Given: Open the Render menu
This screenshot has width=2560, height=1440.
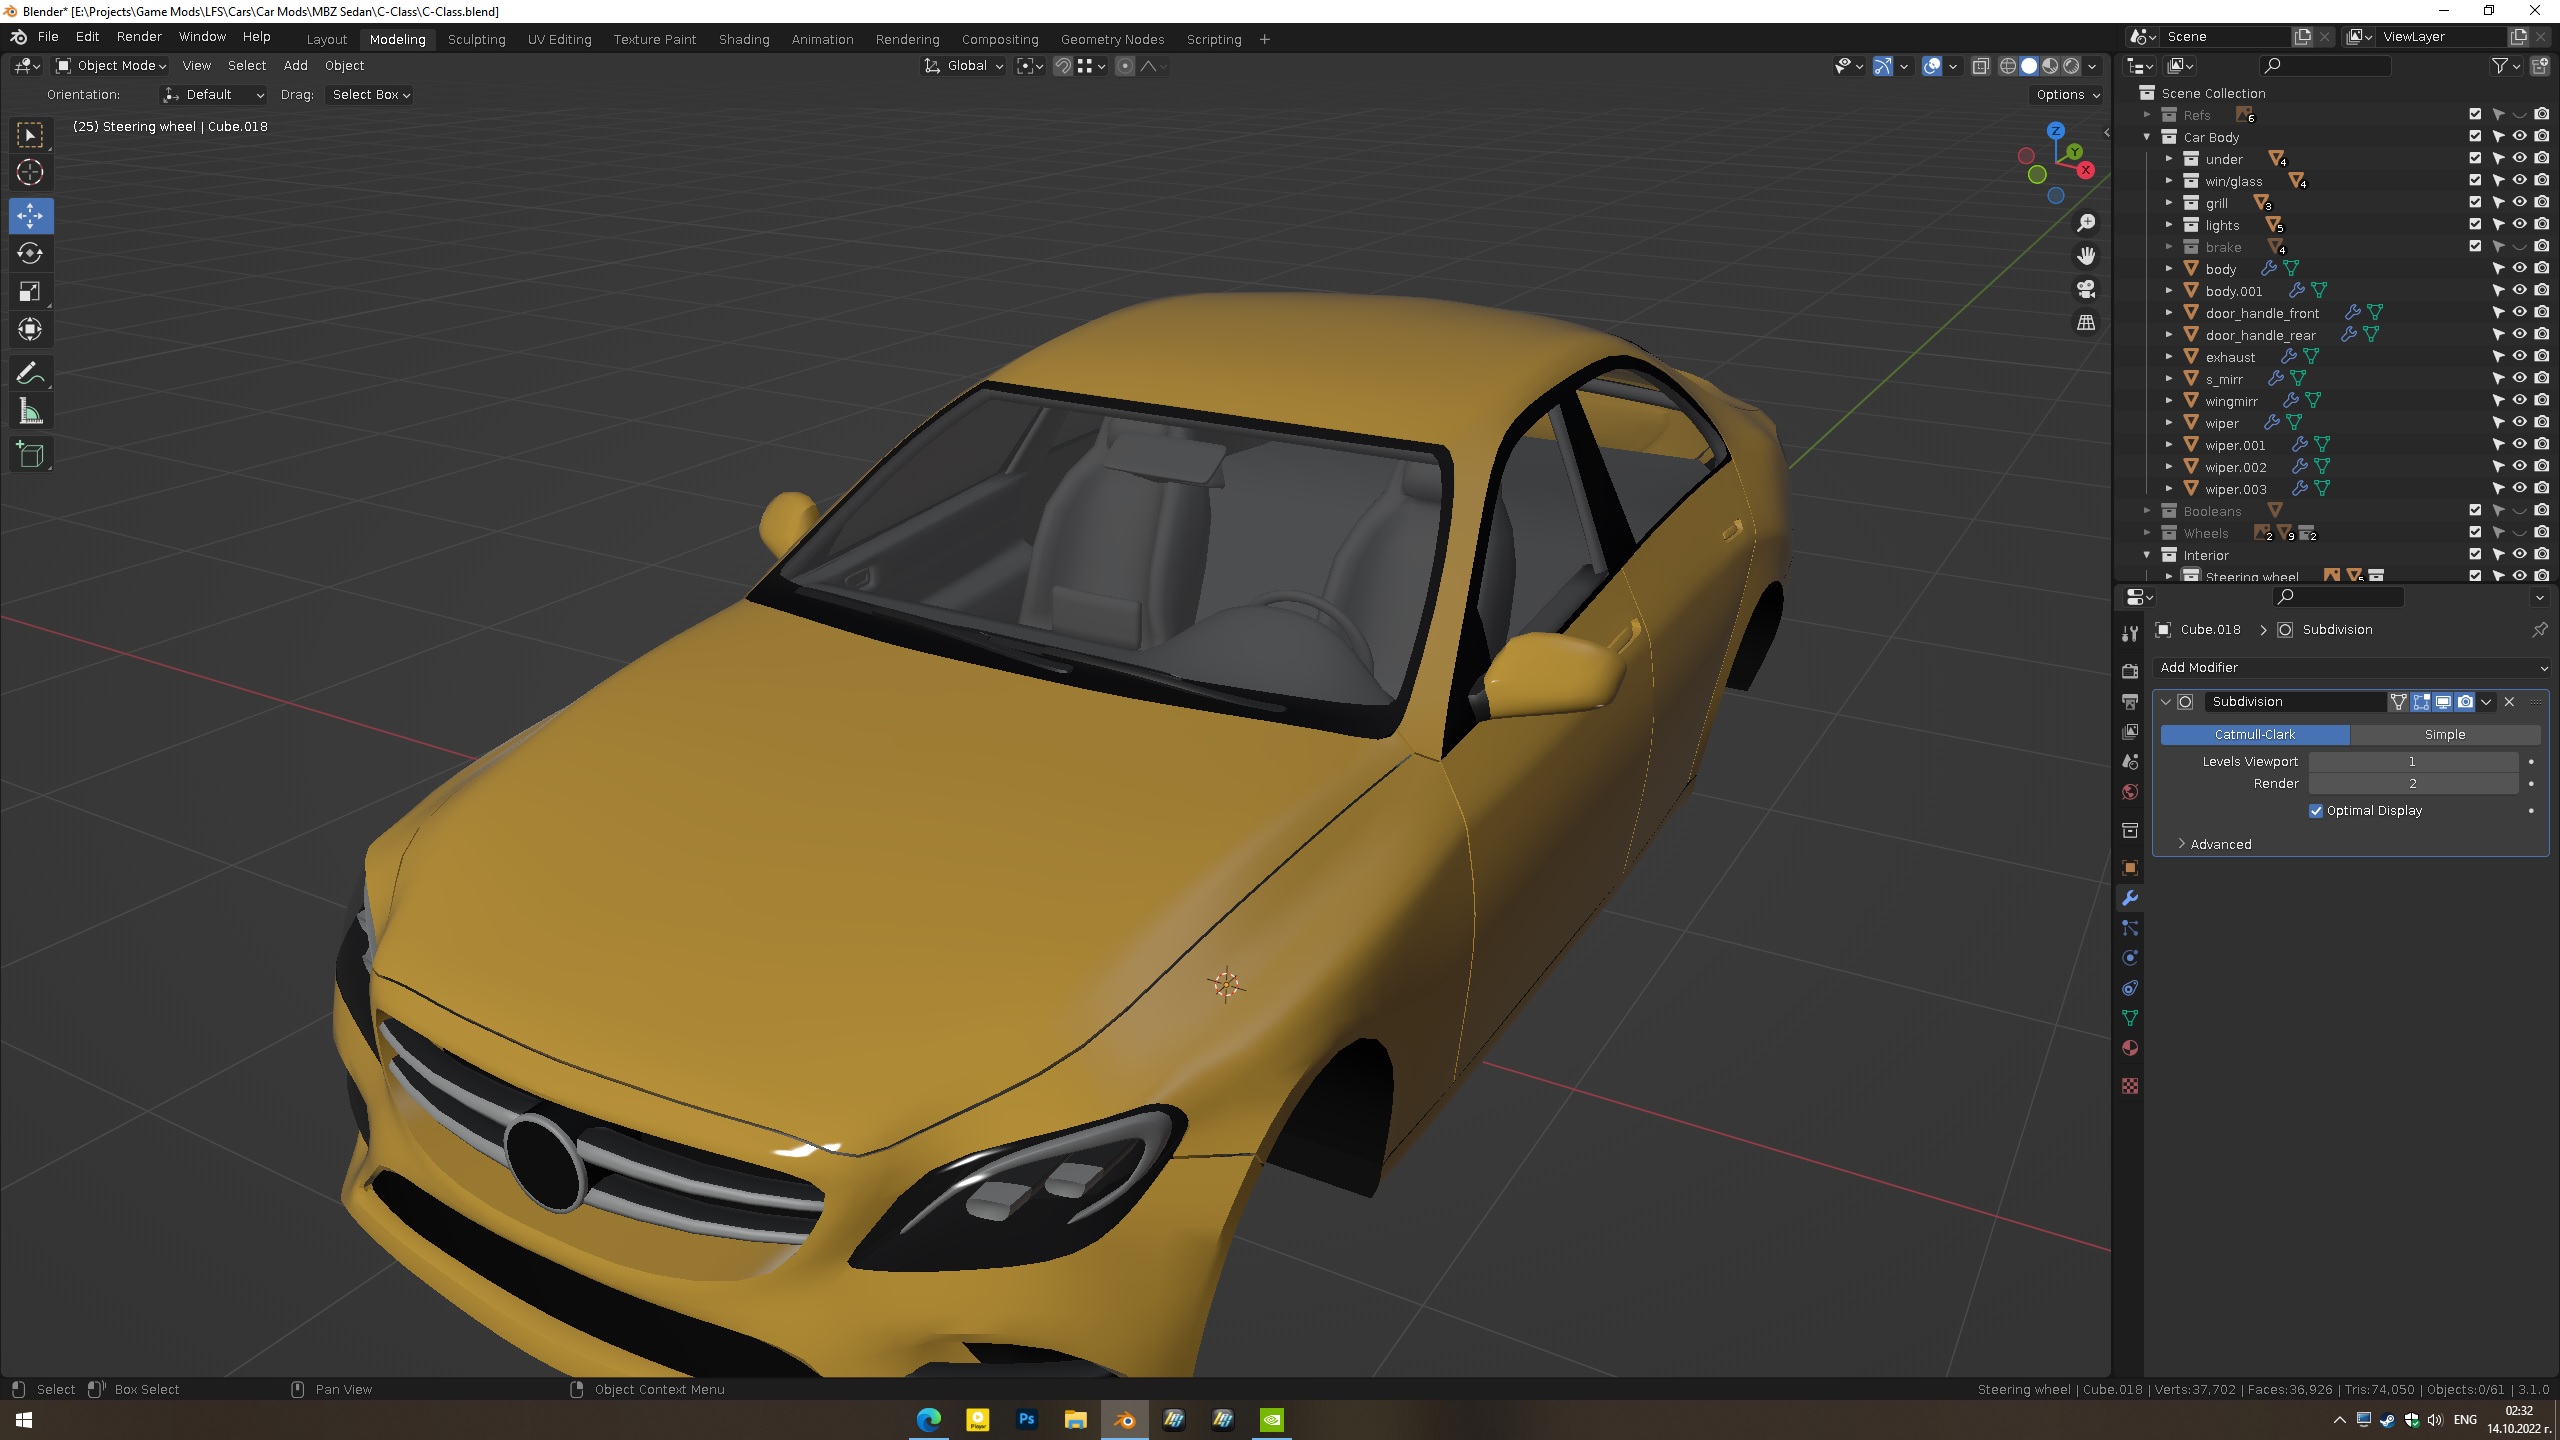Looking at the screenshot, I should [x=139, y=37].
